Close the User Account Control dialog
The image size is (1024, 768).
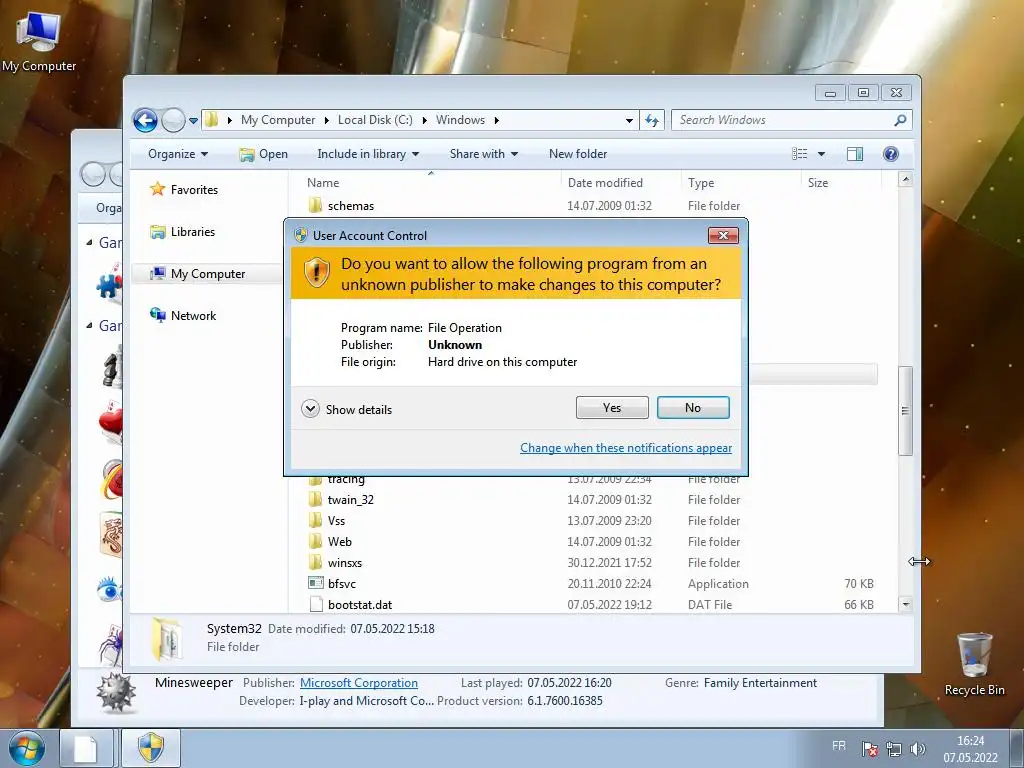coord(723,236)
